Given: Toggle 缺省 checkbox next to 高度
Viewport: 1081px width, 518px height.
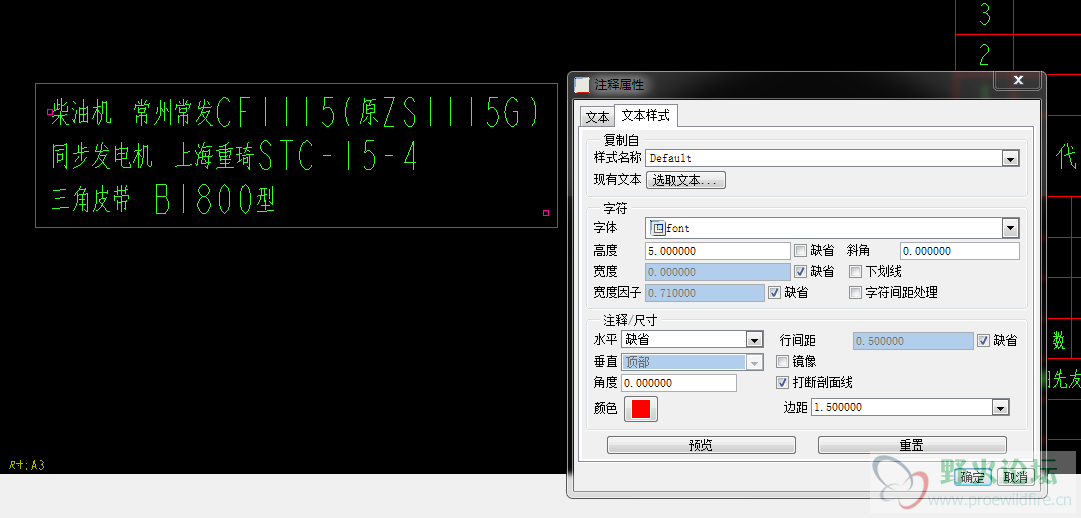Looking at the screenshot, I should (800, 250).
